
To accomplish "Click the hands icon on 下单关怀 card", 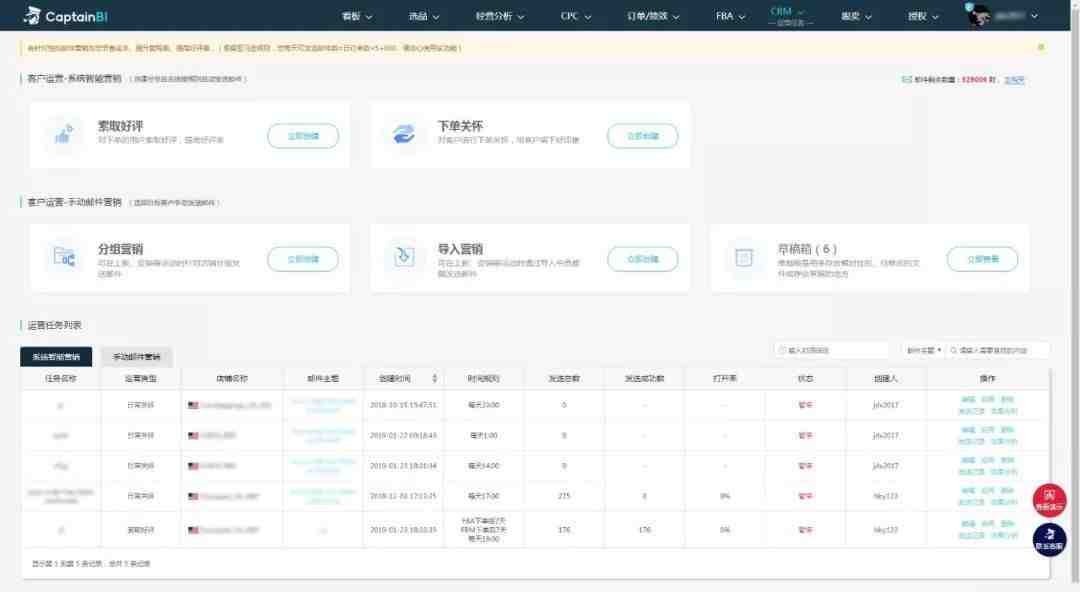I will pos(404,134).
